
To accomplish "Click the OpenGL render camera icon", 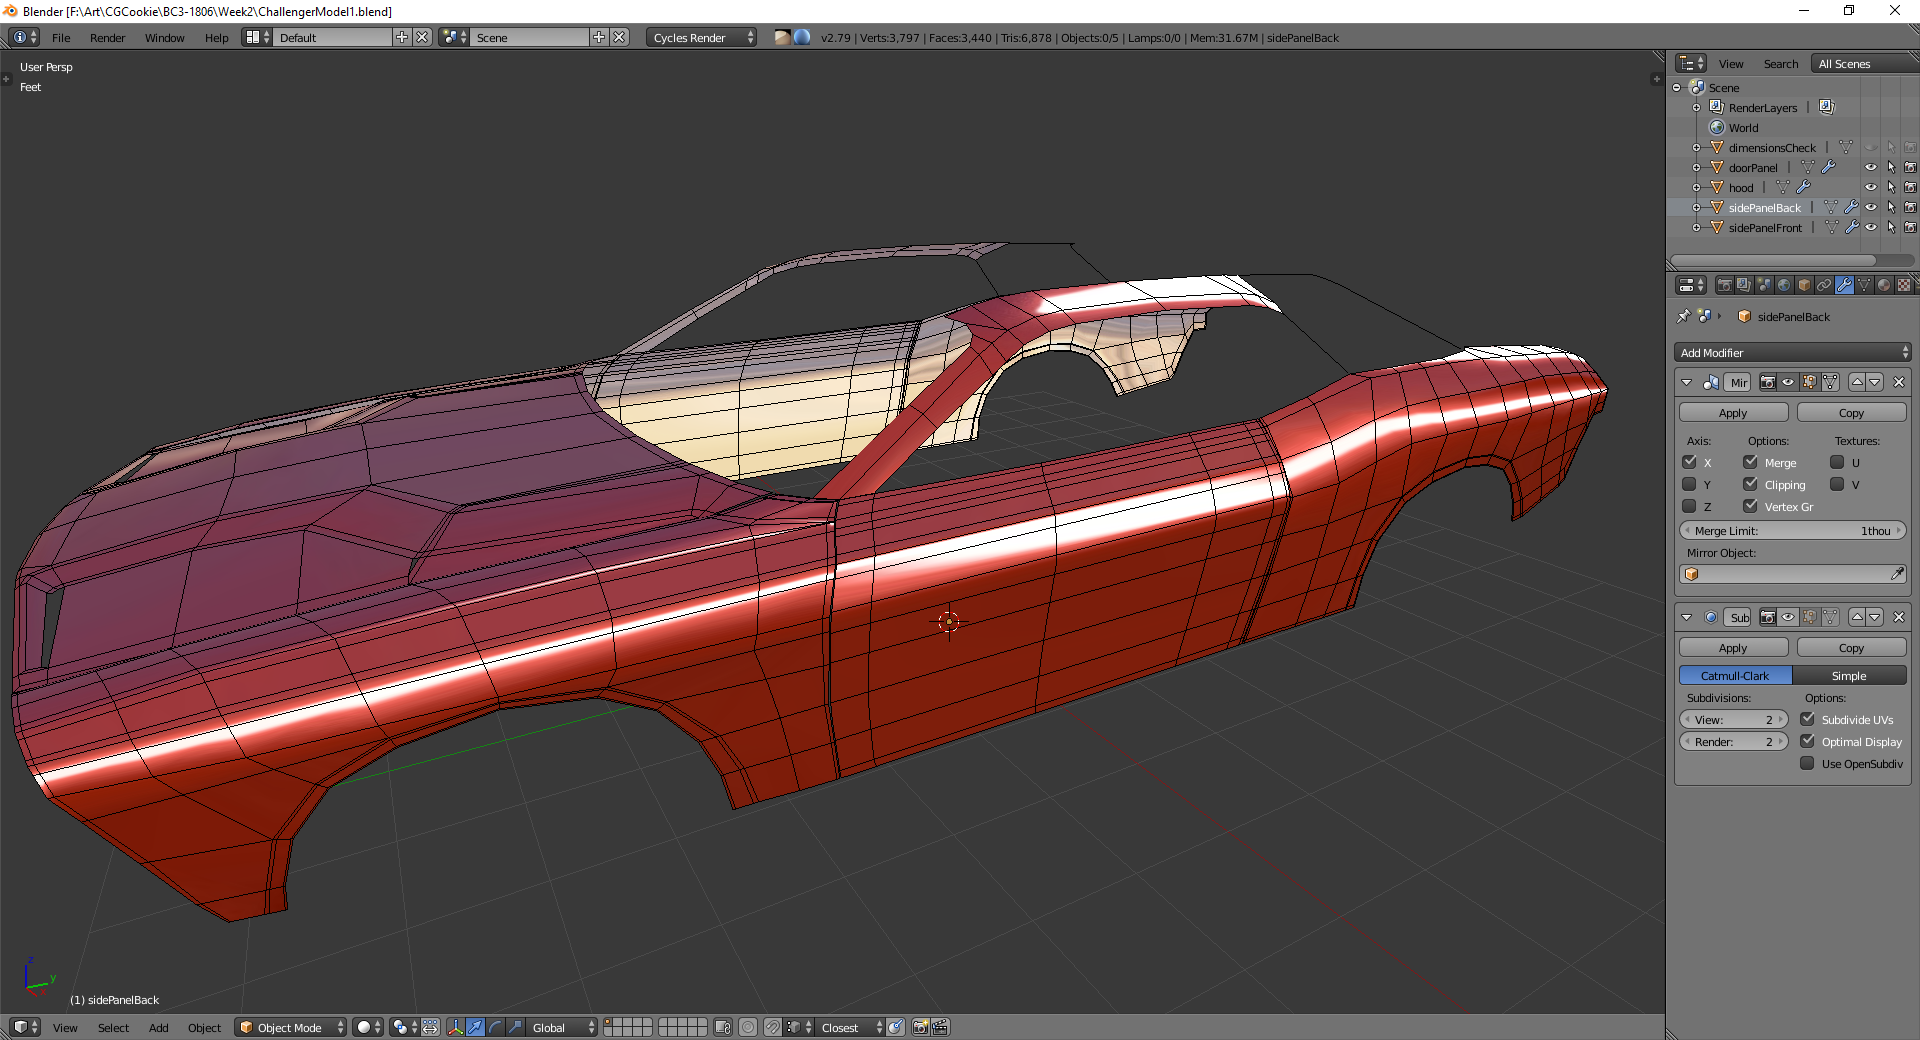I will [x=920, y=1027].
